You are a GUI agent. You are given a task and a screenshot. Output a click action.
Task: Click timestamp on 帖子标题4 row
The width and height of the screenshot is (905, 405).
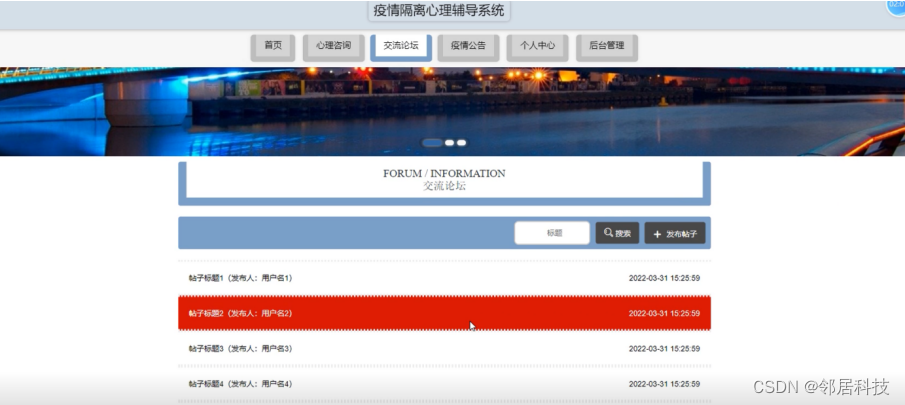[664, 384]
